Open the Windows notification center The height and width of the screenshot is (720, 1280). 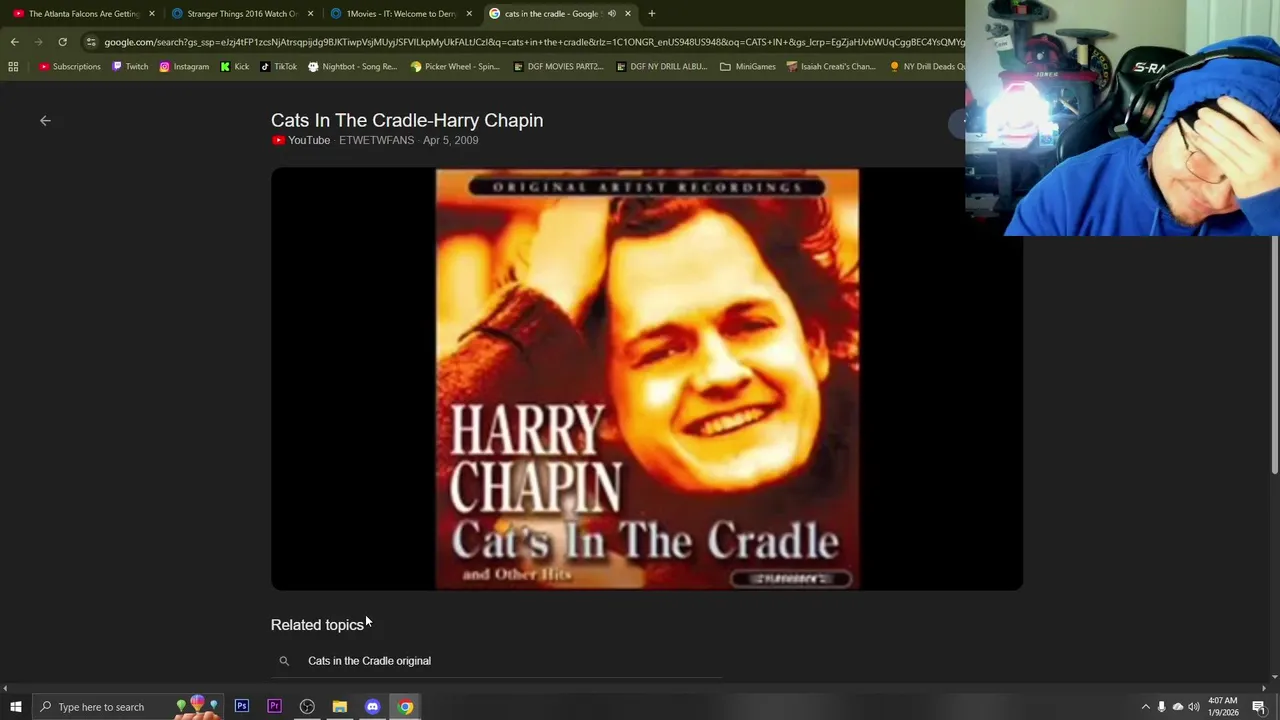pos(1259,707)
